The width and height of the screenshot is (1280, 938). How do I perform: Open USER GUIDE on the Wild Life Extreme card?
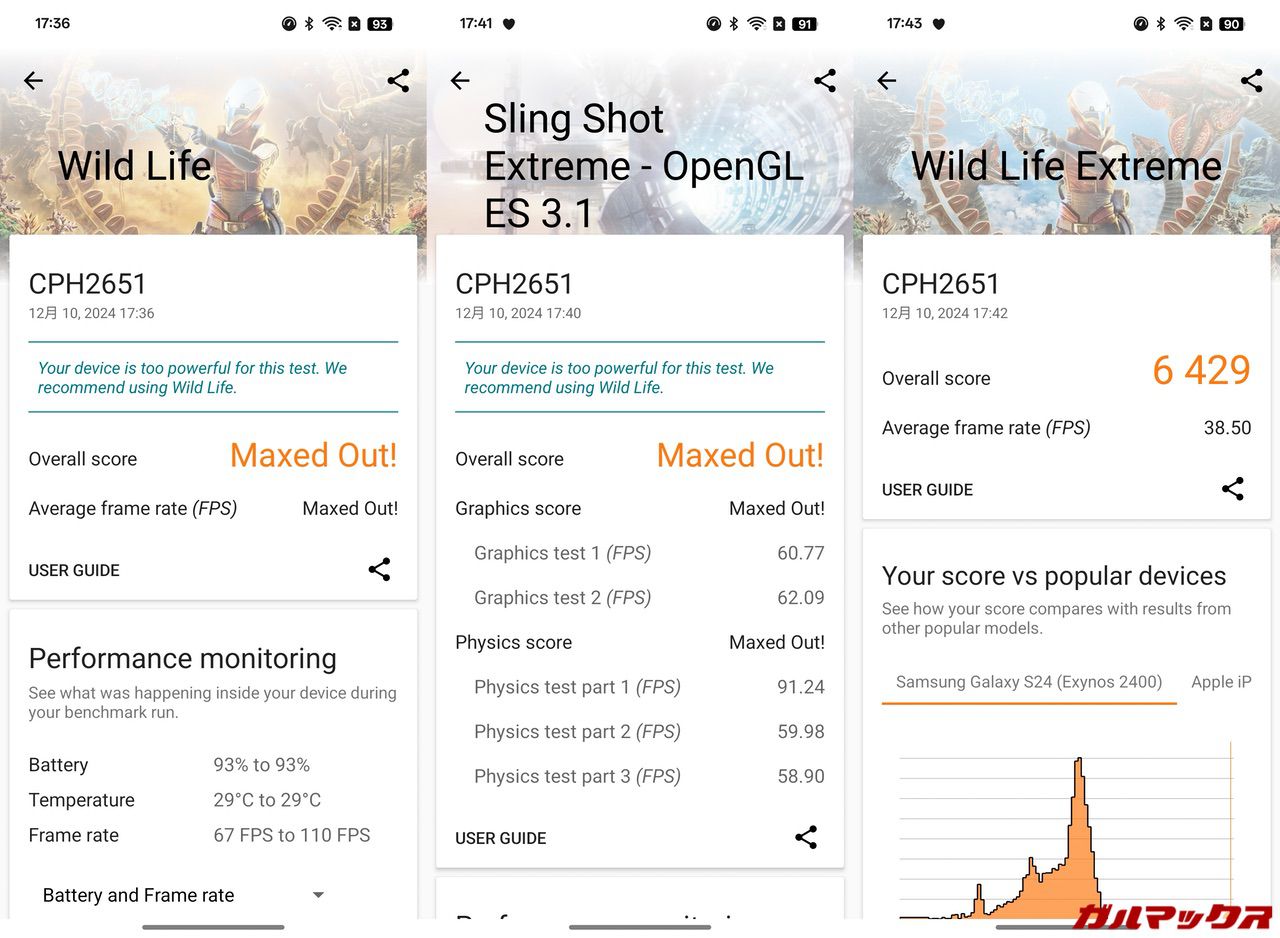927,490
